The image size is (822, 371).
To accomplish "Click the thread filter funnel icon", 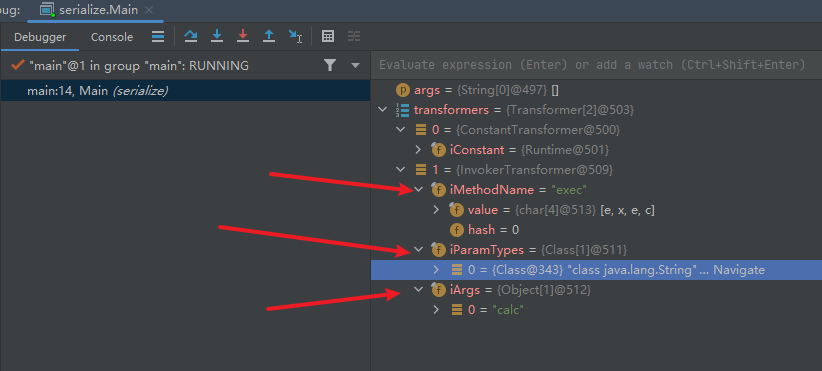I will 330,65.
